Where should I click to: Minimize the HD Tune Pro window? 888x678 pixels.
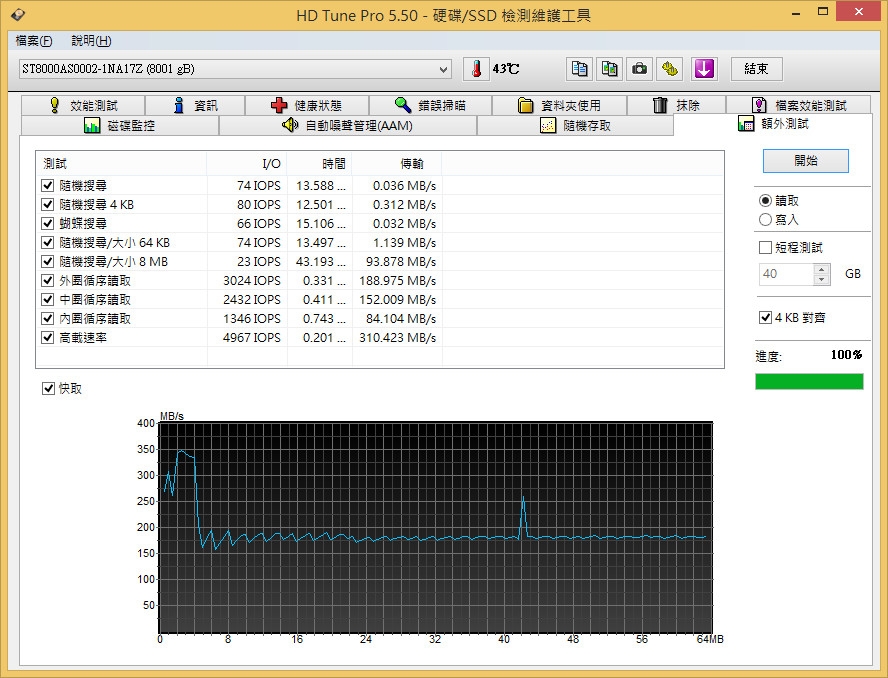coord(796,12)
